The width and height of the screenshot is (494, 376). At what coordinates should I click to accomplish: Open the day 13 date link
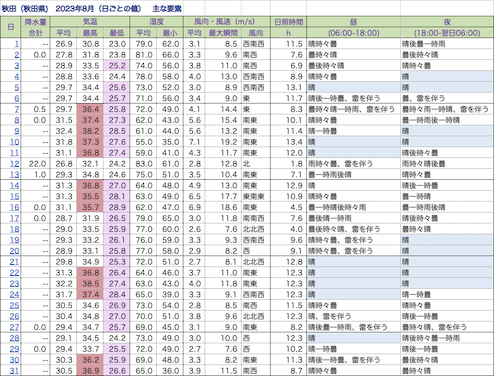click(x=14, y=175)
